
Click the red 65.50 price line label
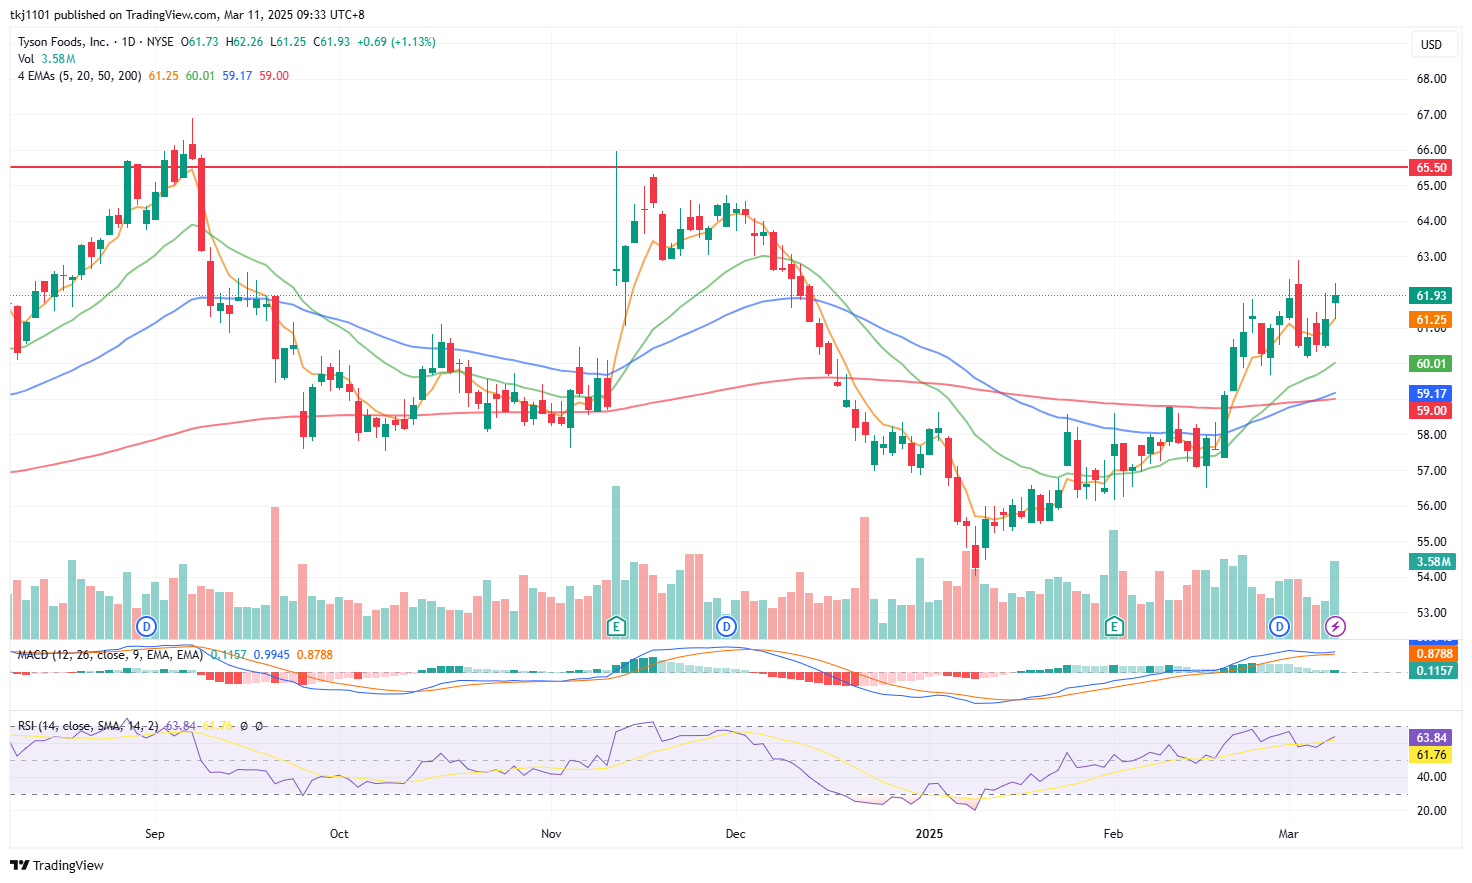click(x=1432, y=168)
